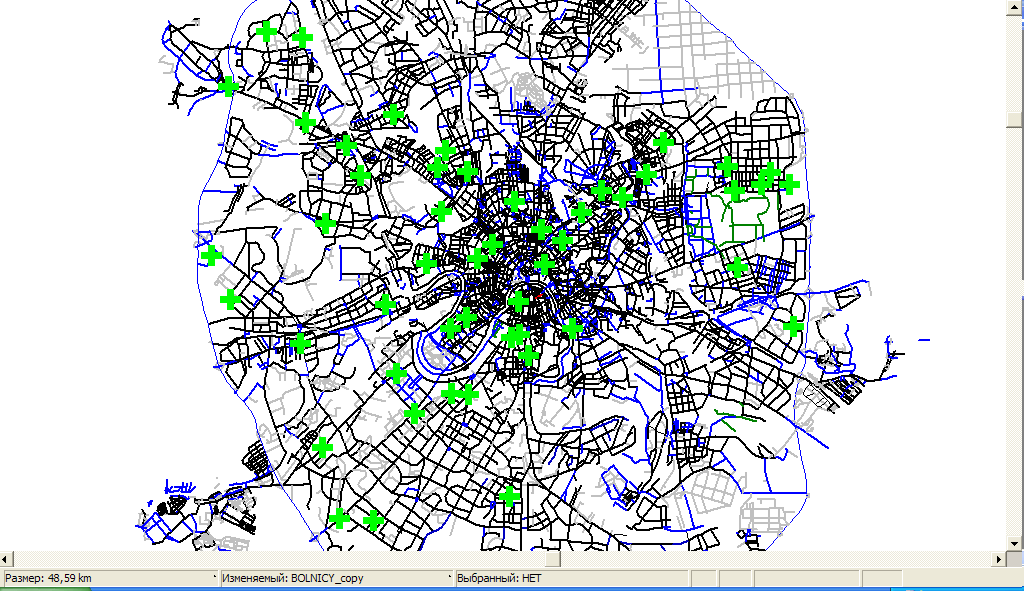
Task: Click the vertical scrollbar down arrow
Action: (1014, 543)
